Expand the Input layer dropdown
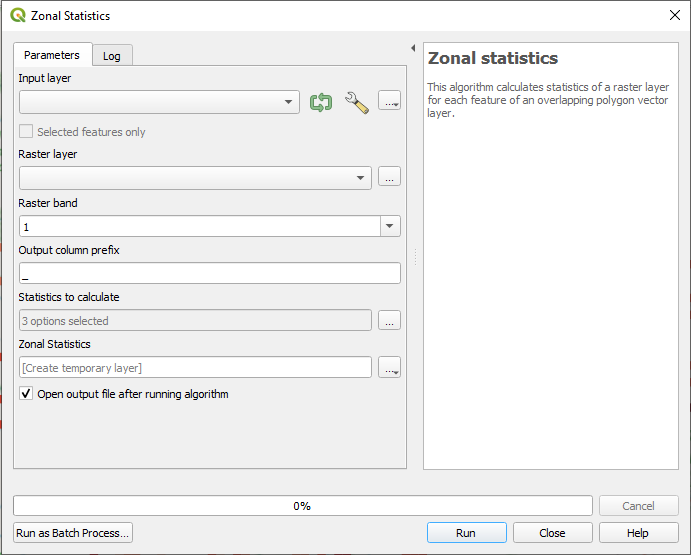The height and width of the screenshot is (555, 691). coord(159,102)
